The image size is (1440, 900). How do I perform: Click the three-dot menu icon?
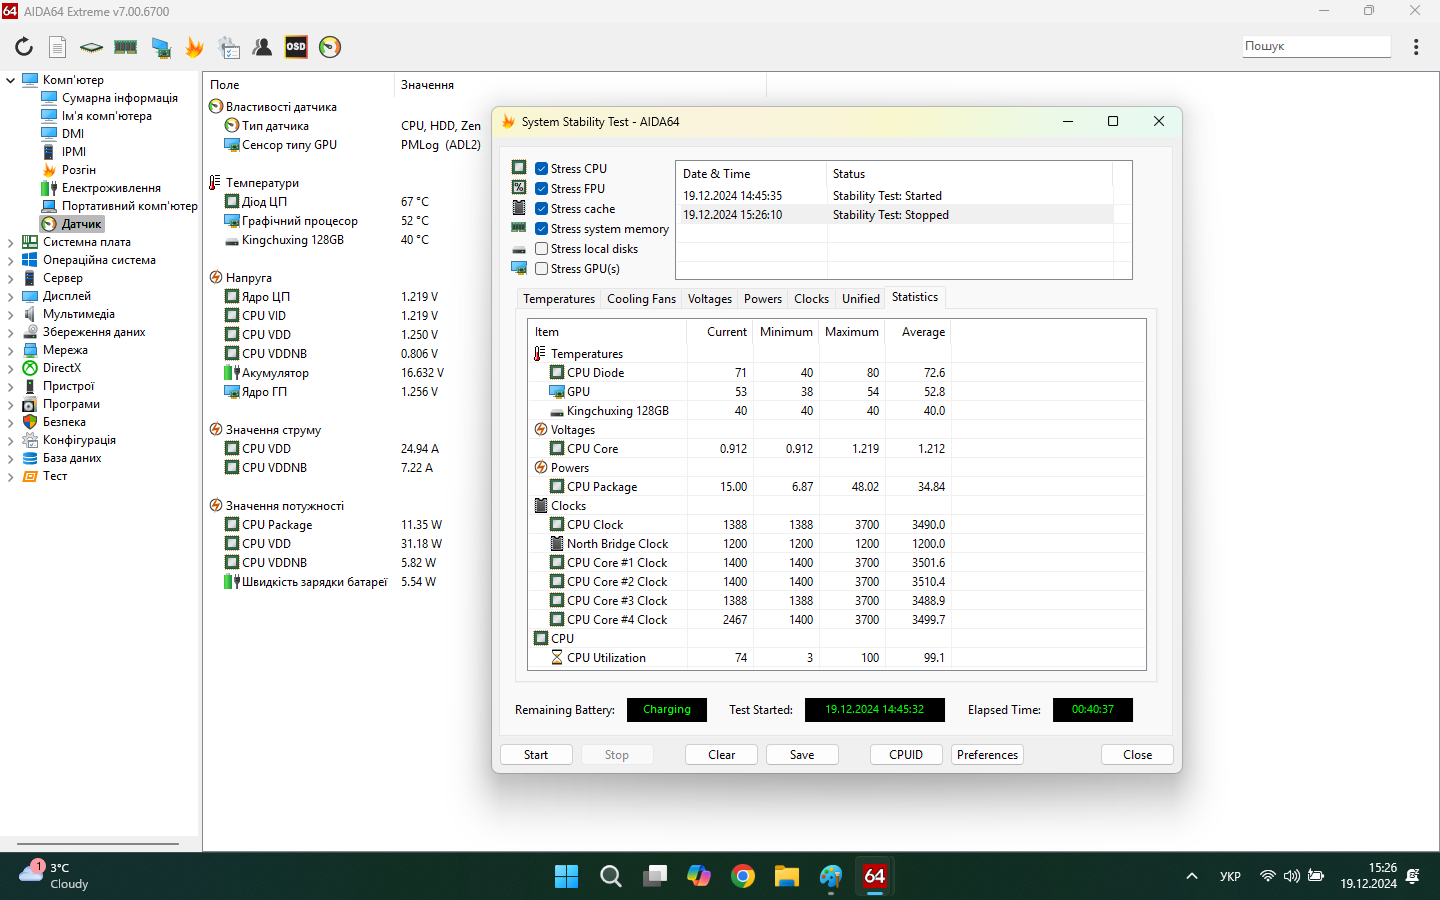click(x=1416, y=47)
